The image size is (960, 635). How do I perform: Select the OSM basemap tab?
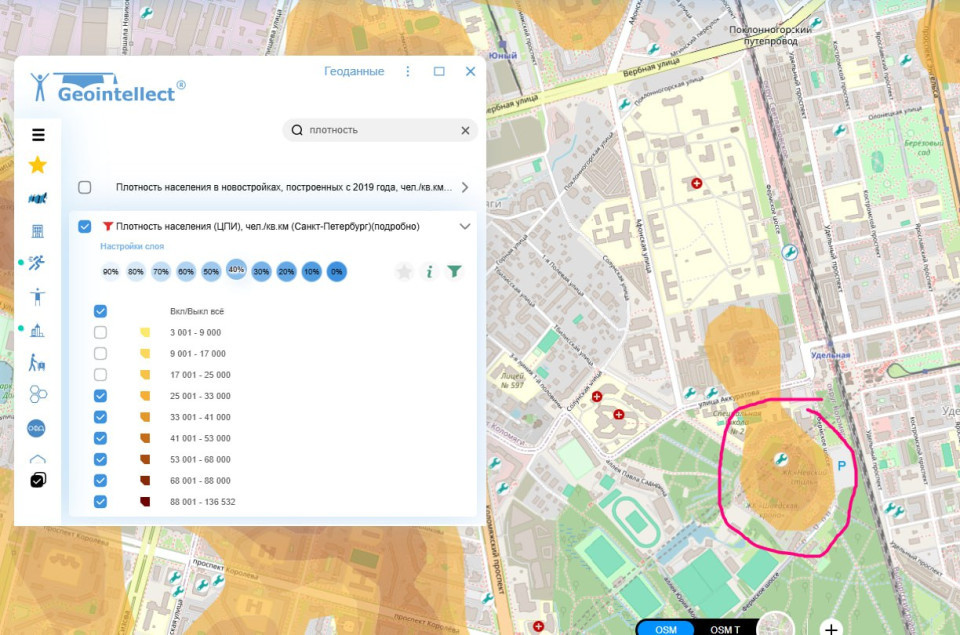click(x=666, y=629)
